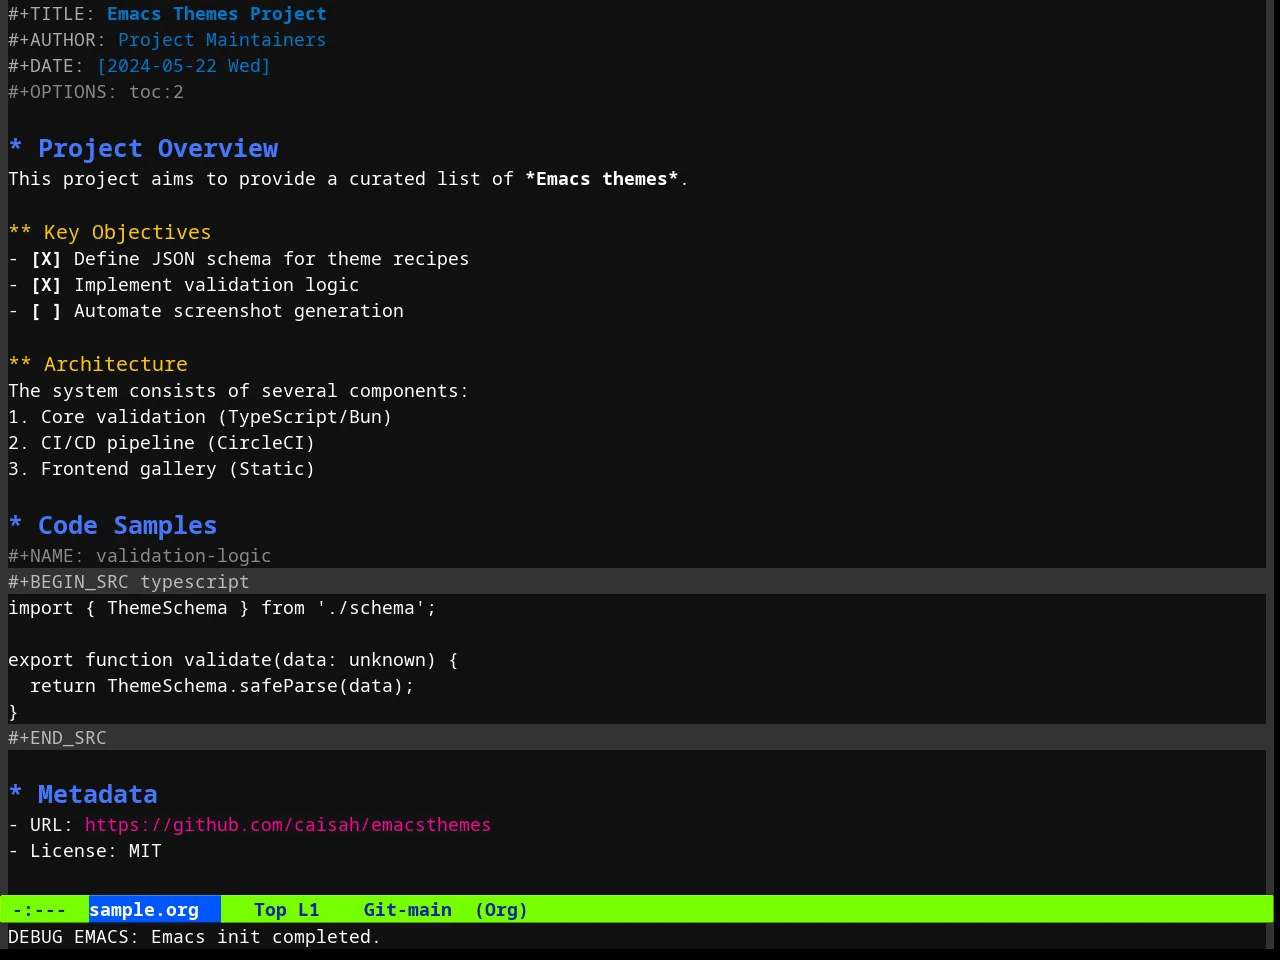Screen dimensions: 1280x960
Task: Collapse the Project Overview heading star
Action: tap(16, 148)
